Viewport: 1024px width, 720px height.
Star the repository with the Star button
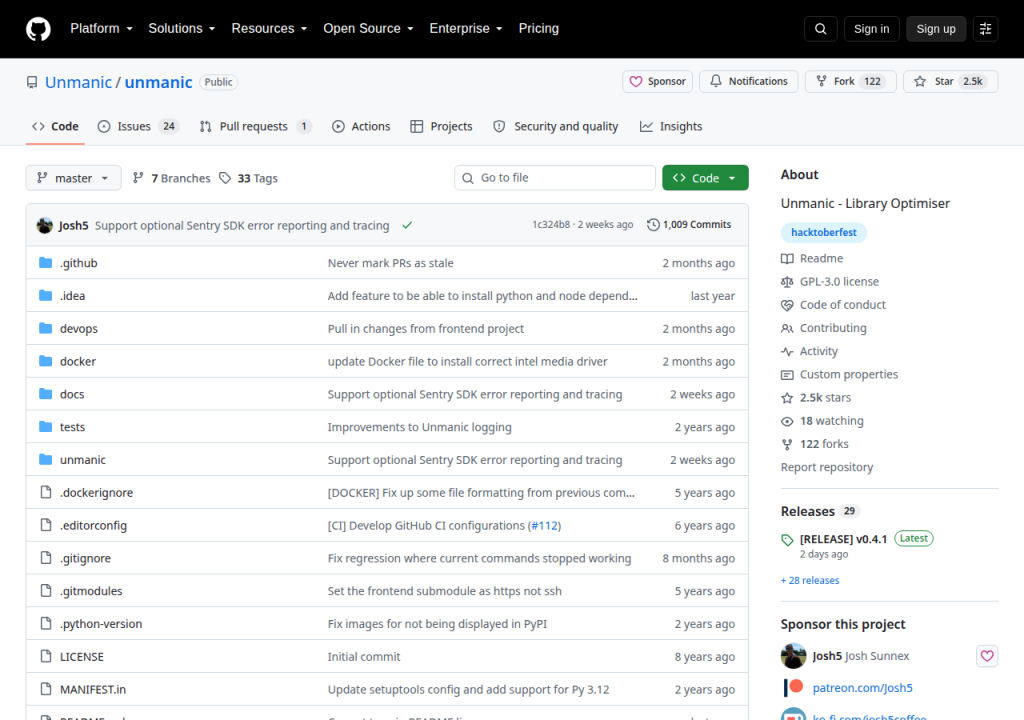pyautogui.click(x=950, y=82)
